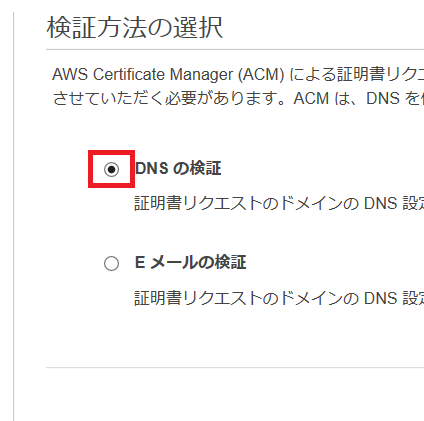Screen dimensions: 424x421
Task: Click the 'DNS の検証' option label
Action: click(178, 168)
